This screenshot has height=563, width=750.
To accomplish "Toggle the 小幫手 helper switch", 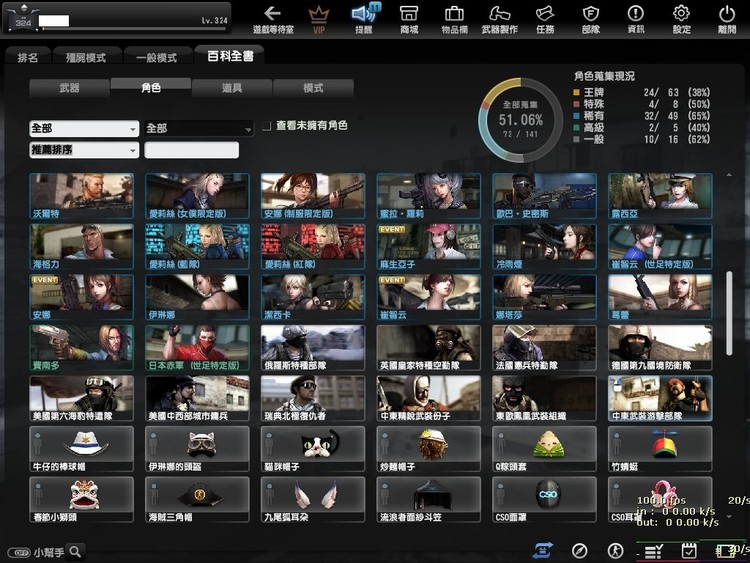I will tap(19, 552).
